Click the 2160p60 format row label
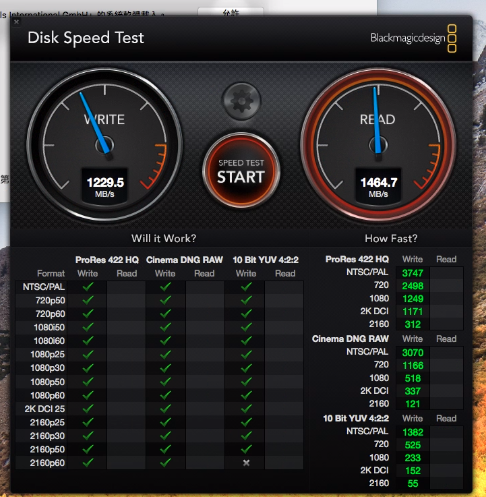This screenshot has width=486, height=497. [47, 463]
